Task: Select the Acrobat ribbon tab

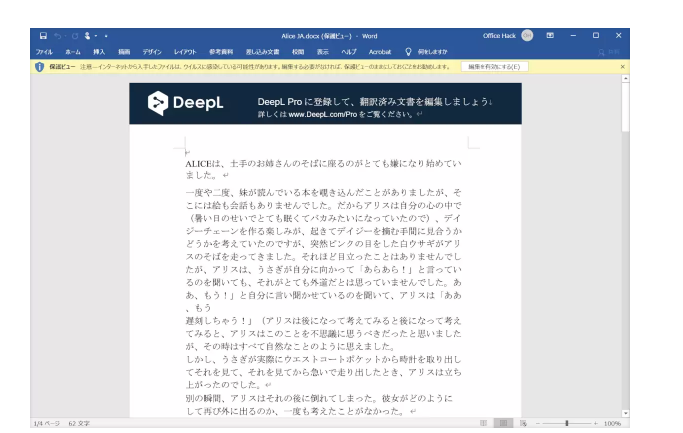Action: click(x=379, y=51)
